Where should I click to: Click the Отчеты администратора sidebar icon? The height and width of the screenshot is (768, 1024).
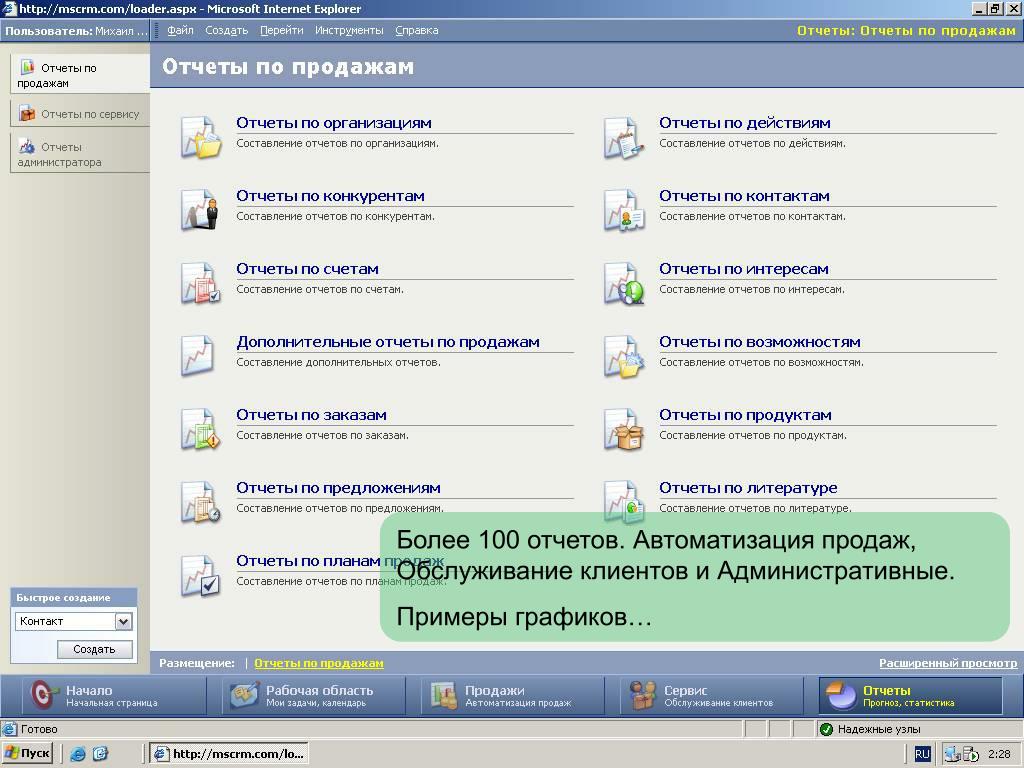tap(27, 146)
